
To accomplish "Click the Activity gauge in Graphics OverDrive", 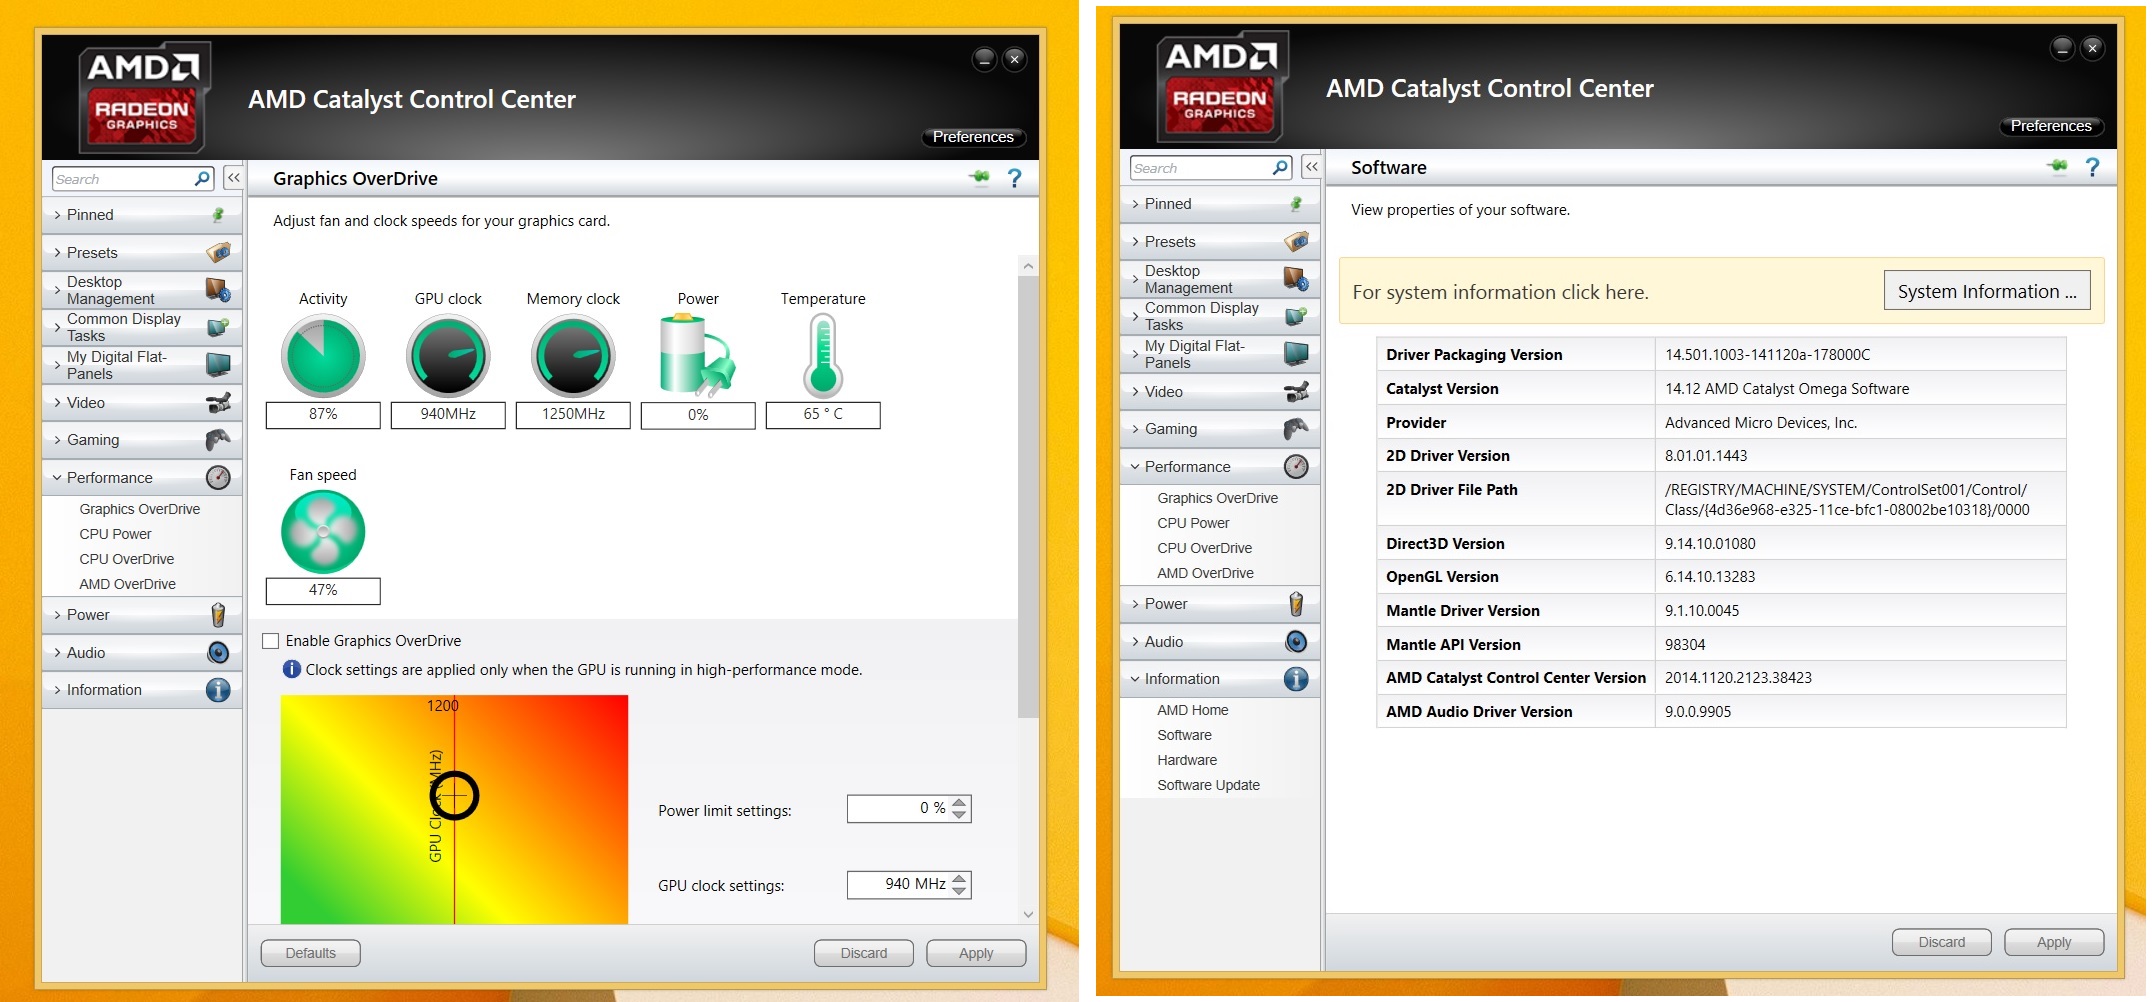I will [x=323, y=356].
